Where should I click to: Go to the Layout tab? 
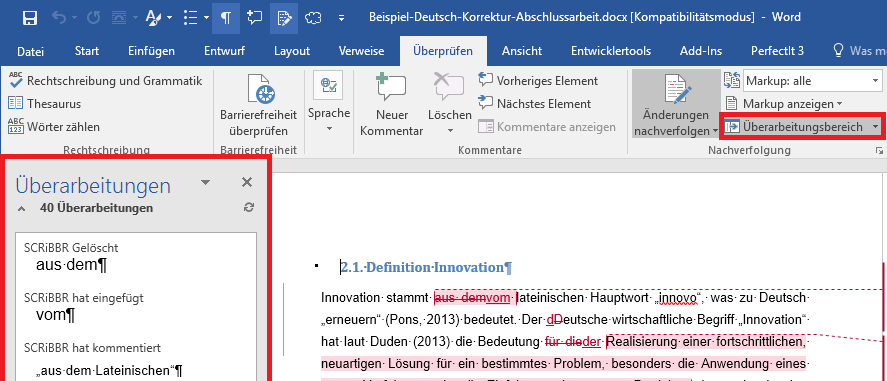pos(292,51)
